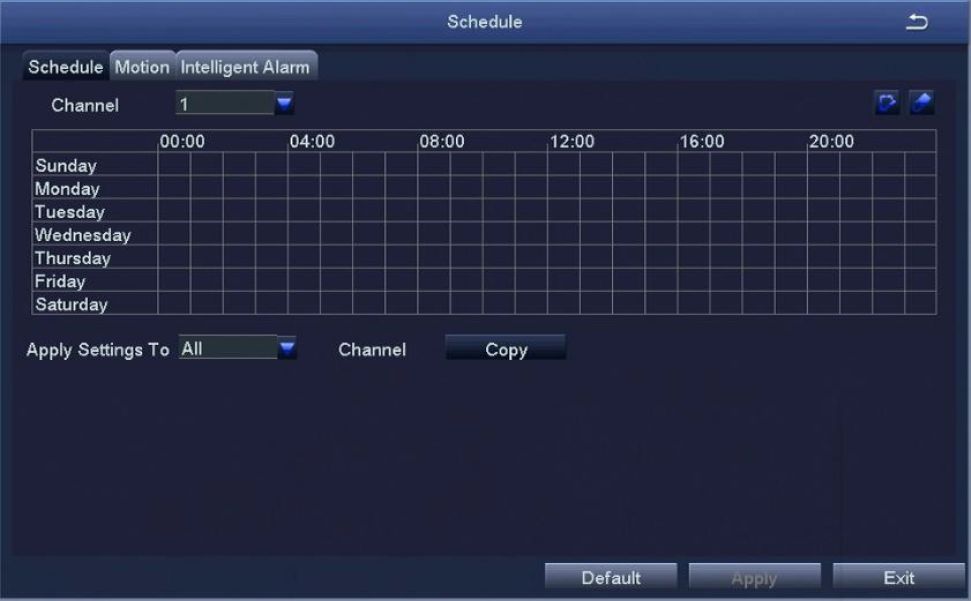Select the eraser schedule icon
This screenshot has width=971, height=601.
[921, 103]
